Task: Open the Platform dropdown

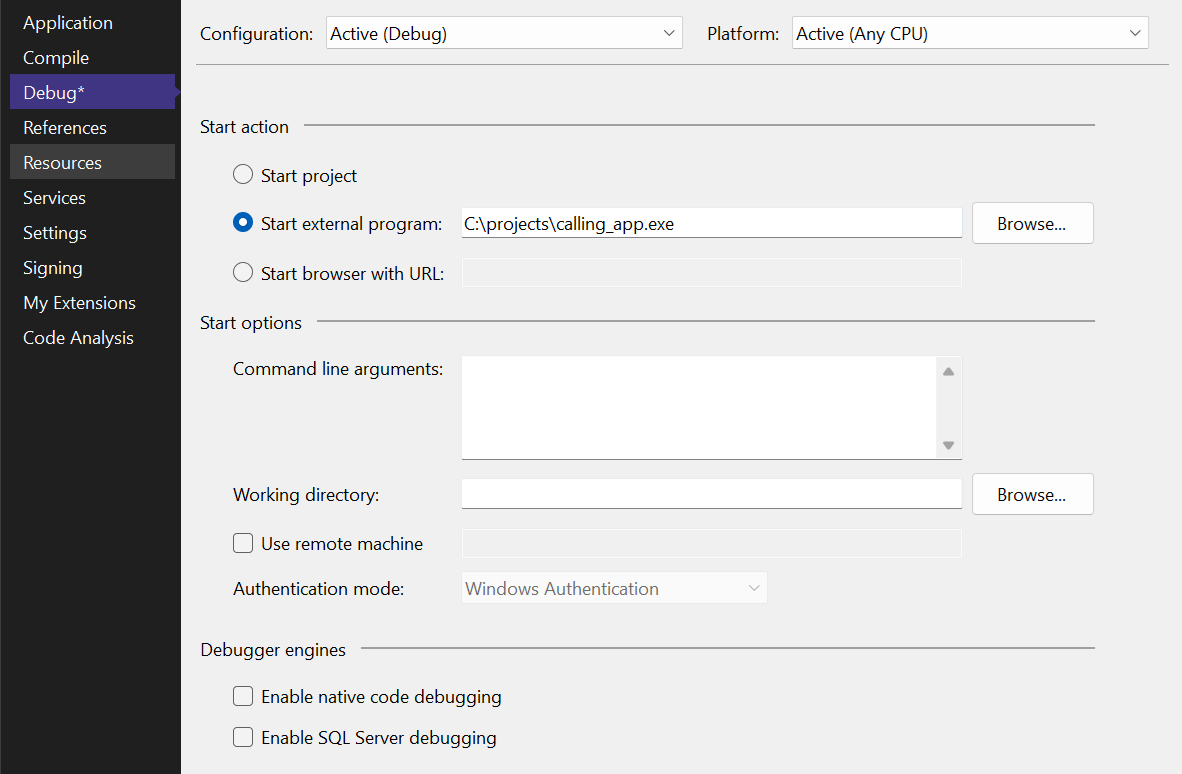Action: (x=969, y=32)
